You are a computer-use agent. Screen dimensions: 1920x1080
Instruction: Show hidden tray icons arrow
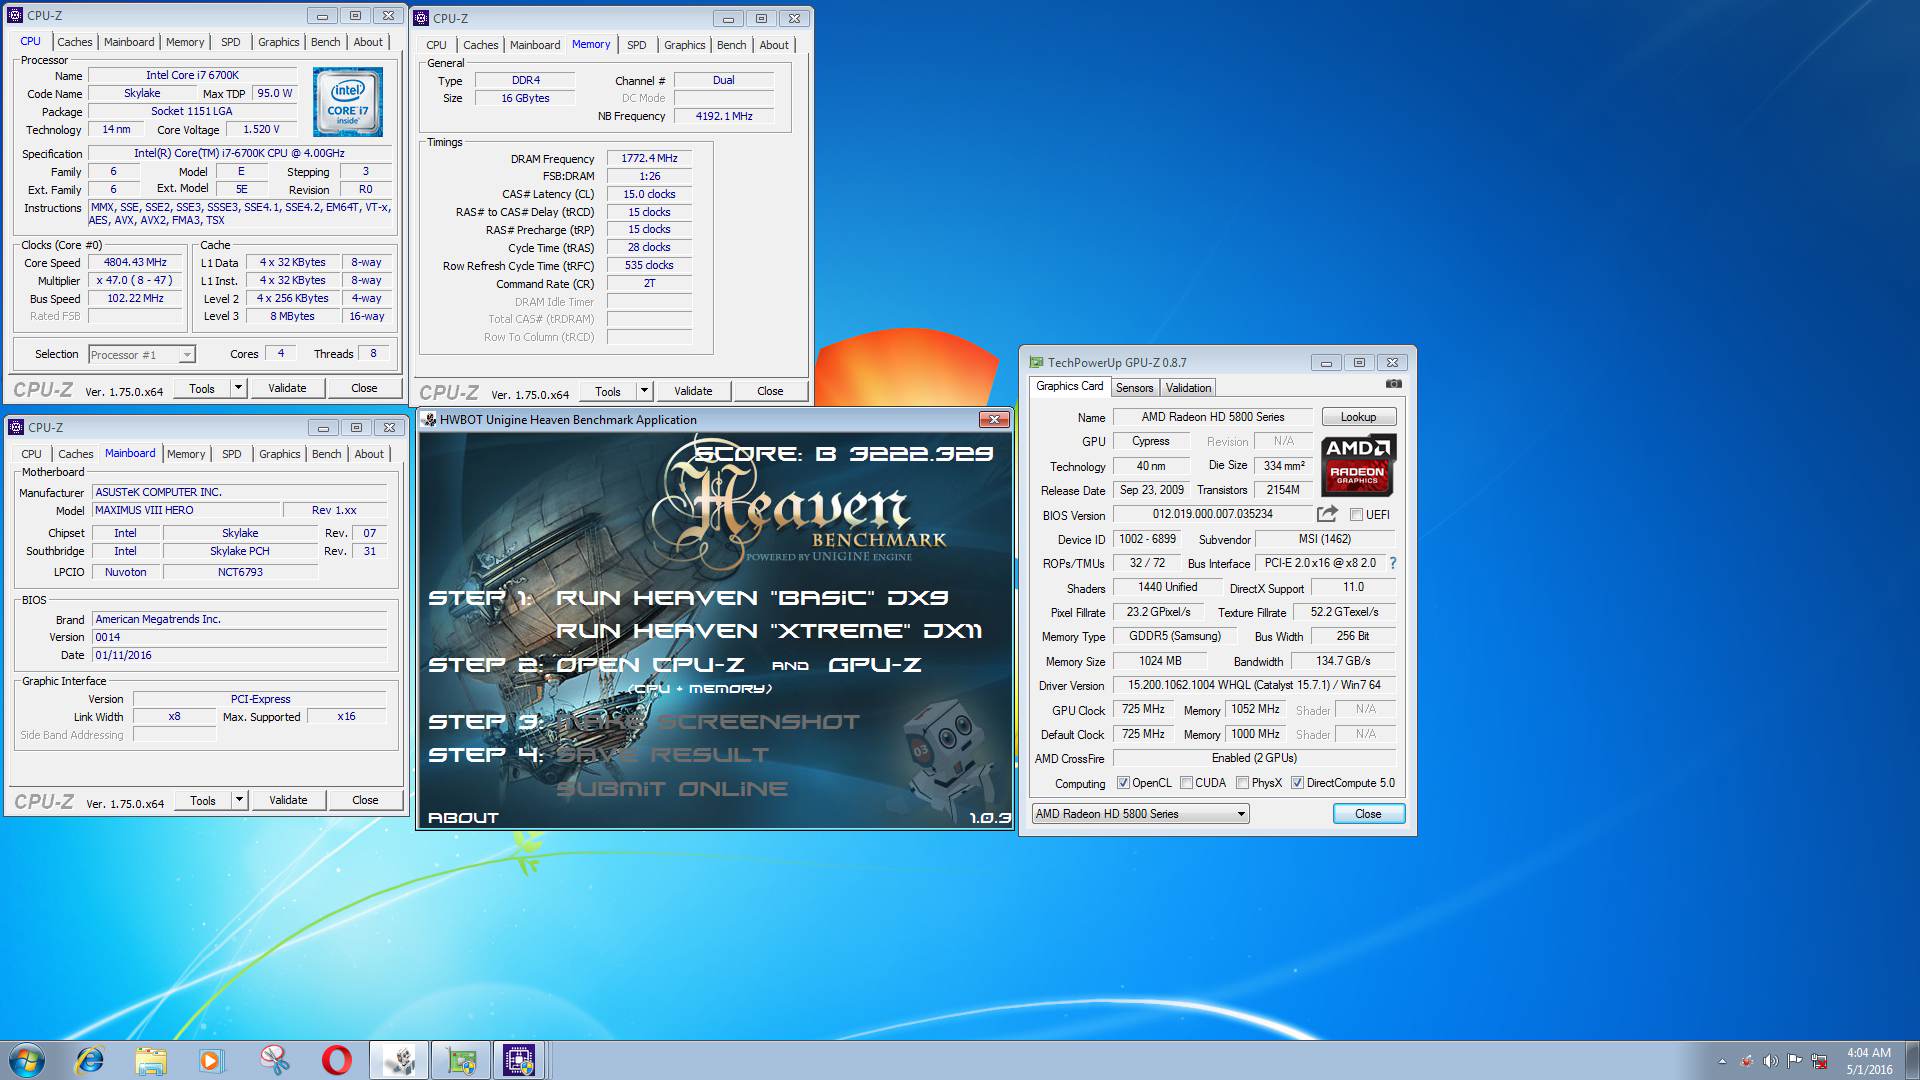[x=1722, y=1061]
